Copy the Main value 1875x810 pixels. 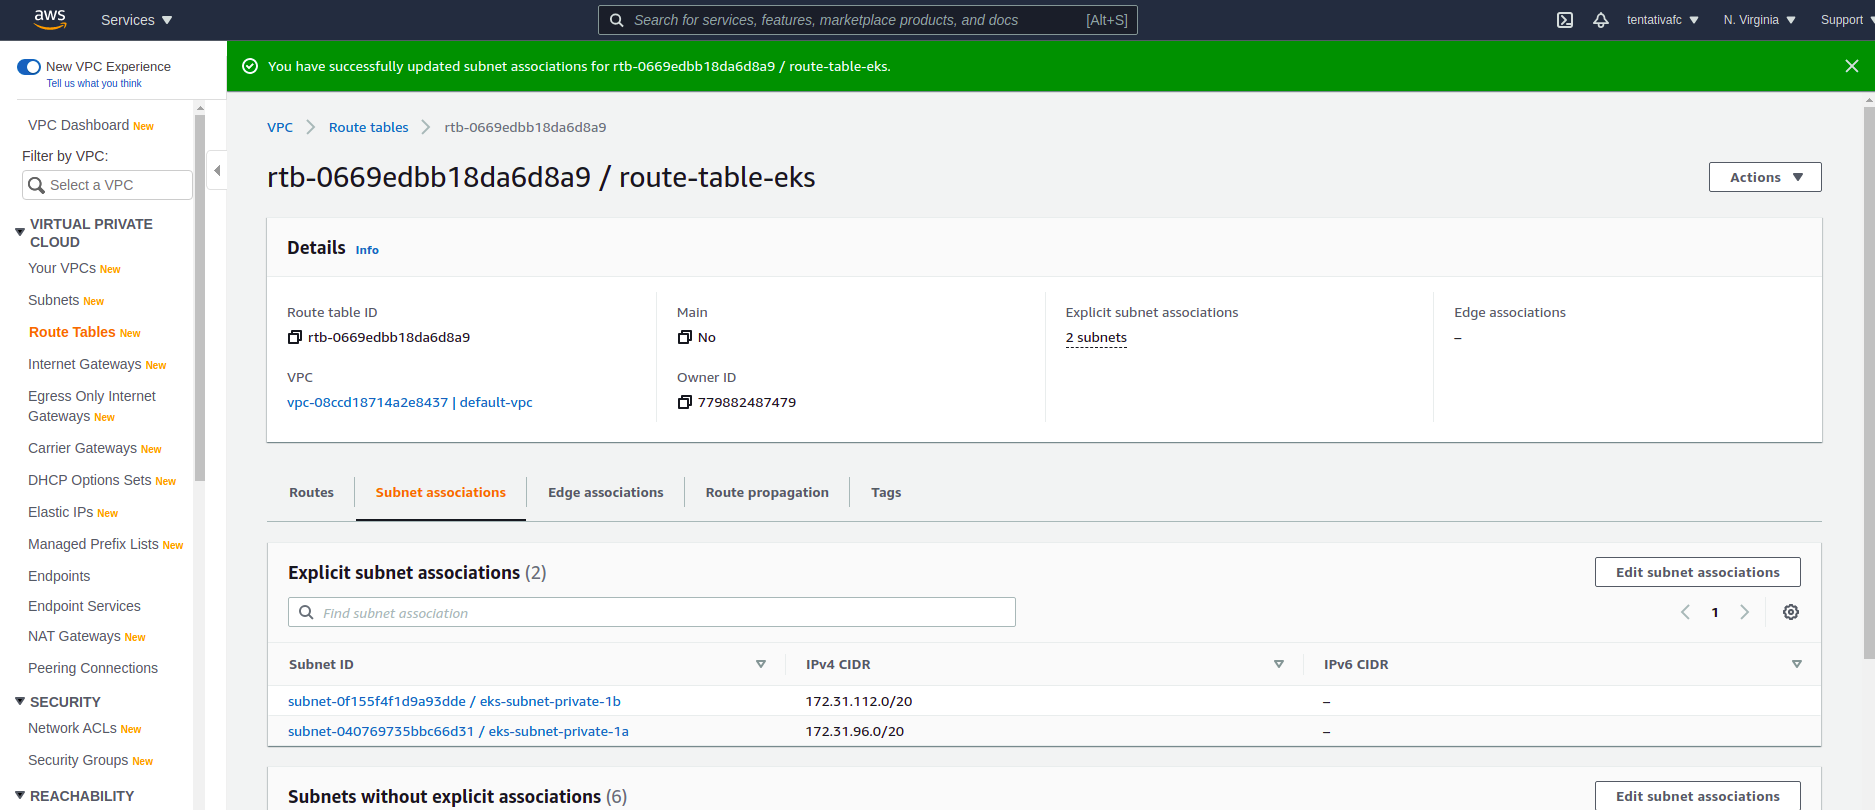pos(684,337)
